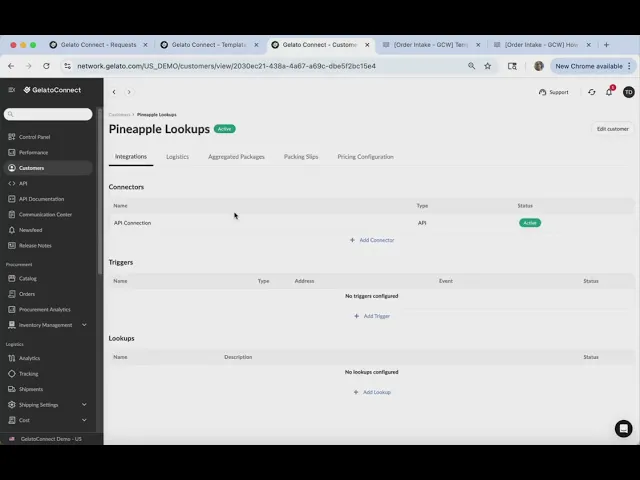The image size is (640, 480).
Task: Open Procurement Analytics
Action: tap(44, 309)
